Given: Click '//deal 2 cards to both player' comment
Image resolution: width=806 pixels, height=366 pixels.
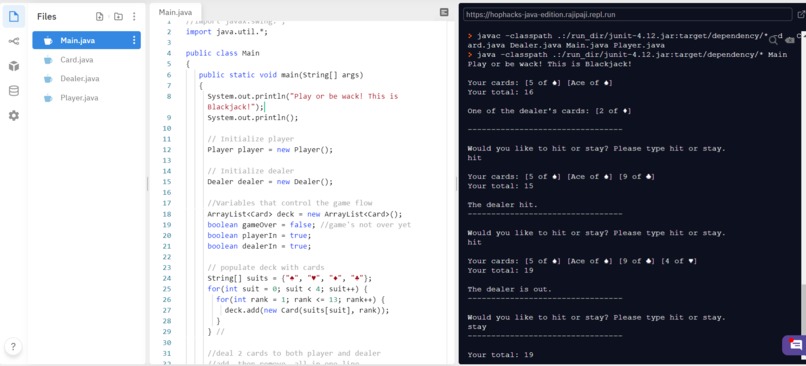Looking at the screenshot, I should (294, 353).
